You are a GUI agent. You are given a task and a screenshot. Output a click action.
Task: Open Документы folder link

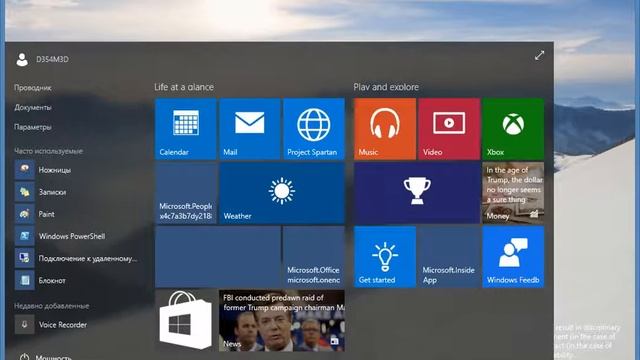pyautogui.click(x=33, y=107)
